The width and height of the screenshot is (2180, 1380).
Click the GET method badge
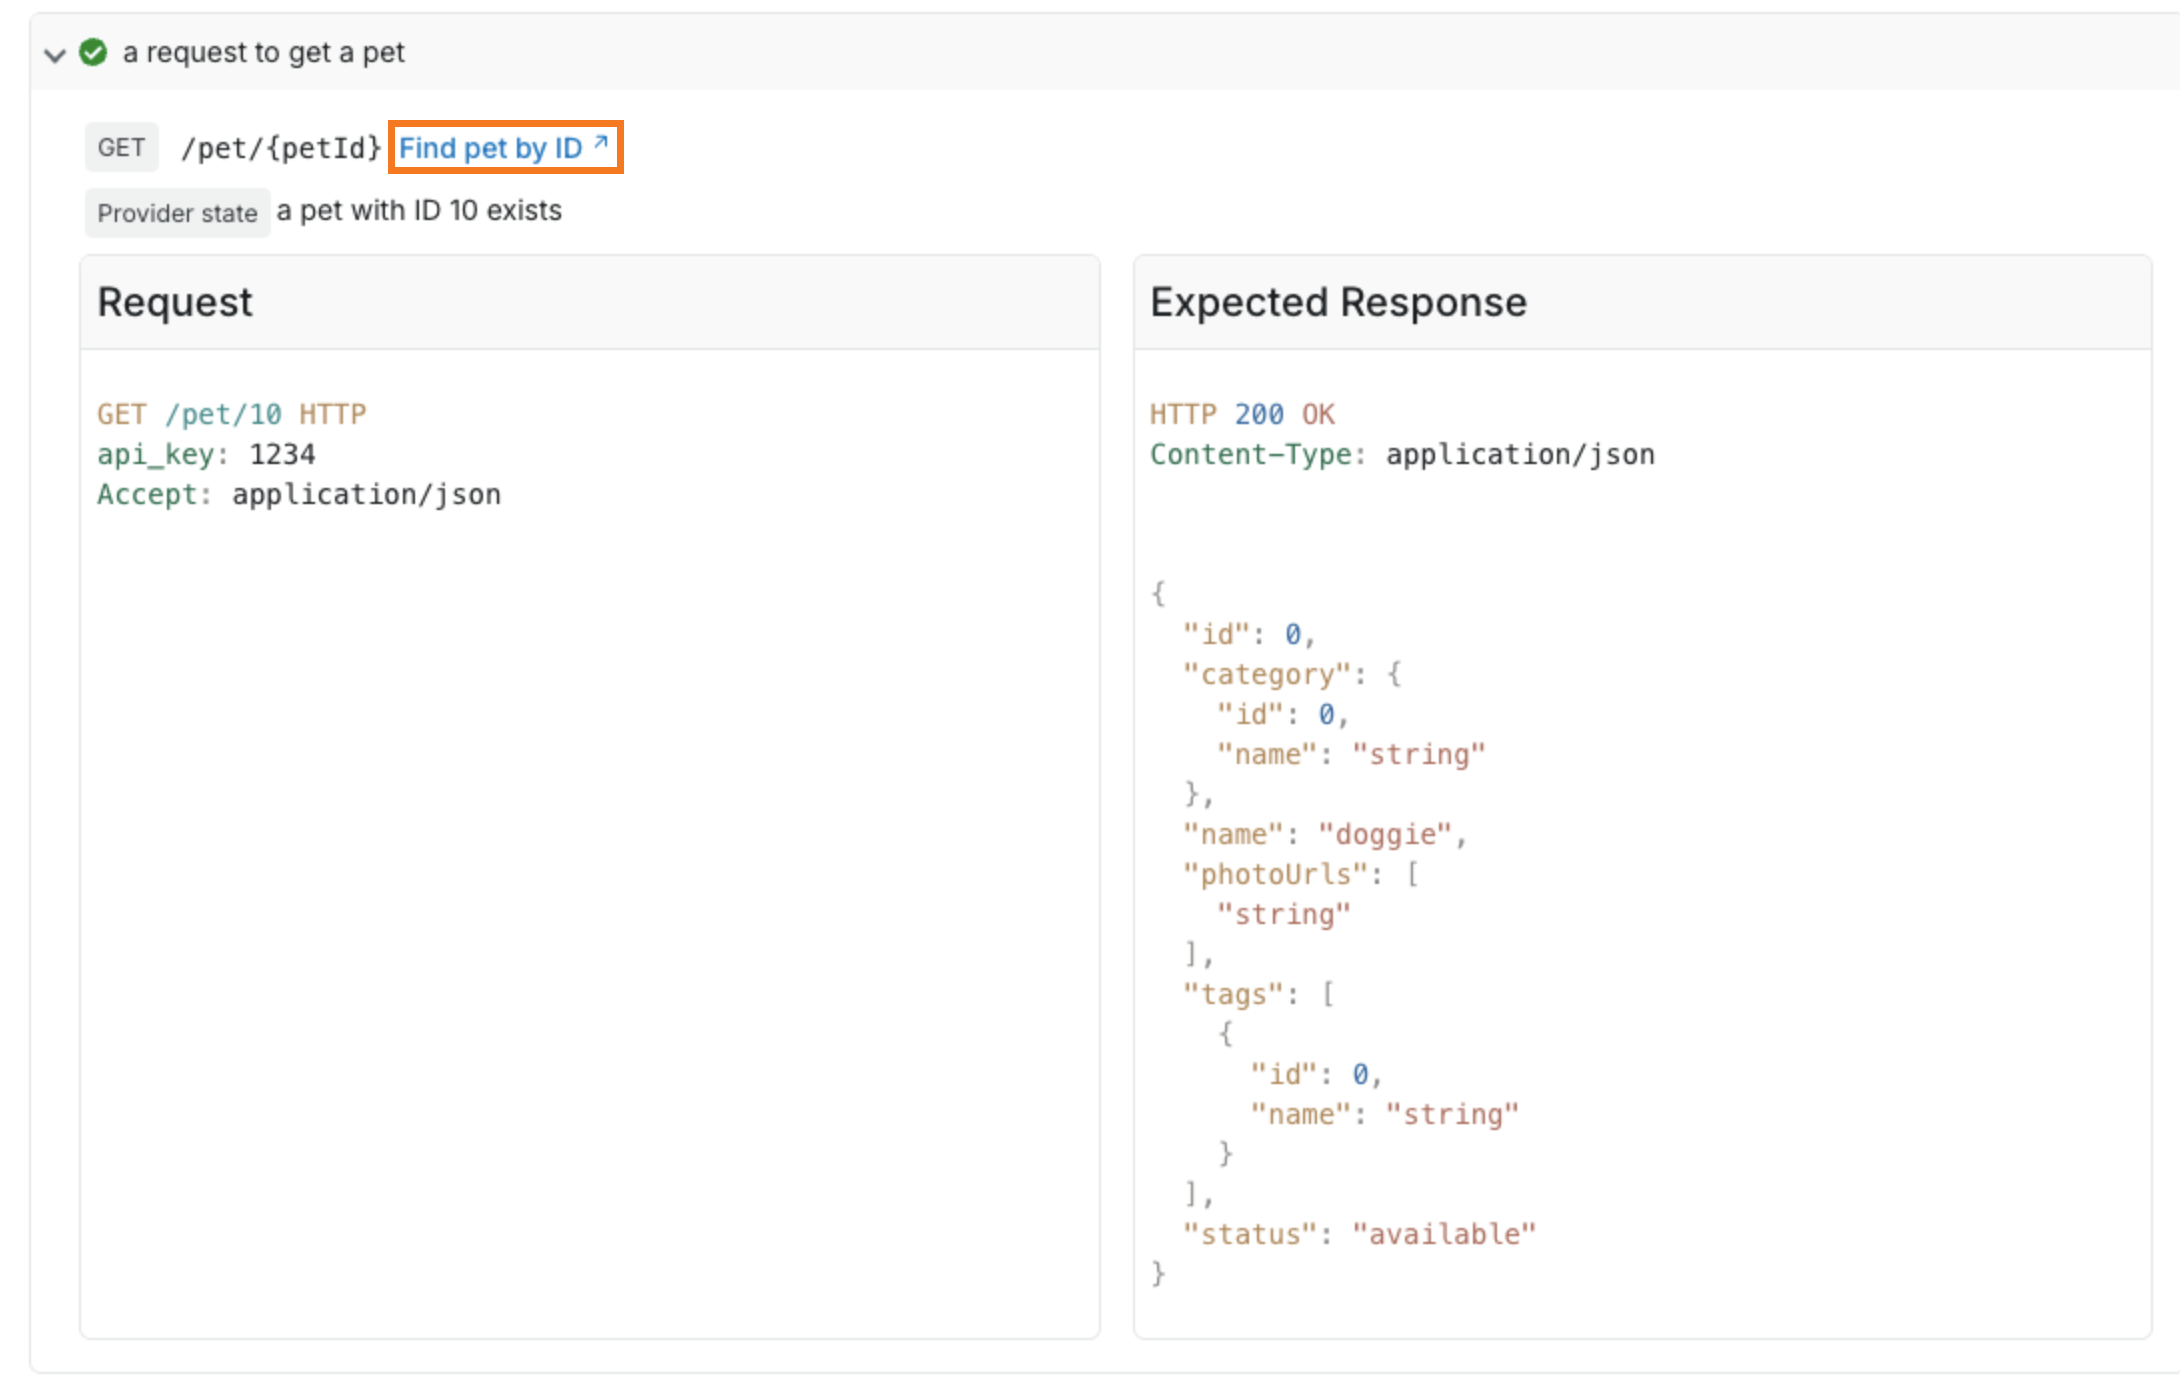(x=121, y=148)
